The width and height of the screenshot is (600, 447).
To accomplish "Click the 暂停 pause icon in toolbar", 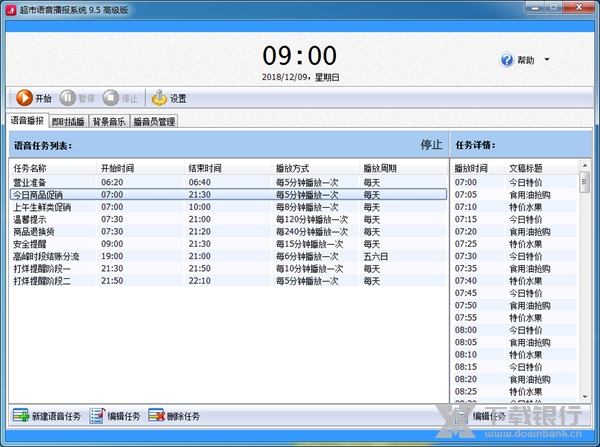I will [68, 98].
